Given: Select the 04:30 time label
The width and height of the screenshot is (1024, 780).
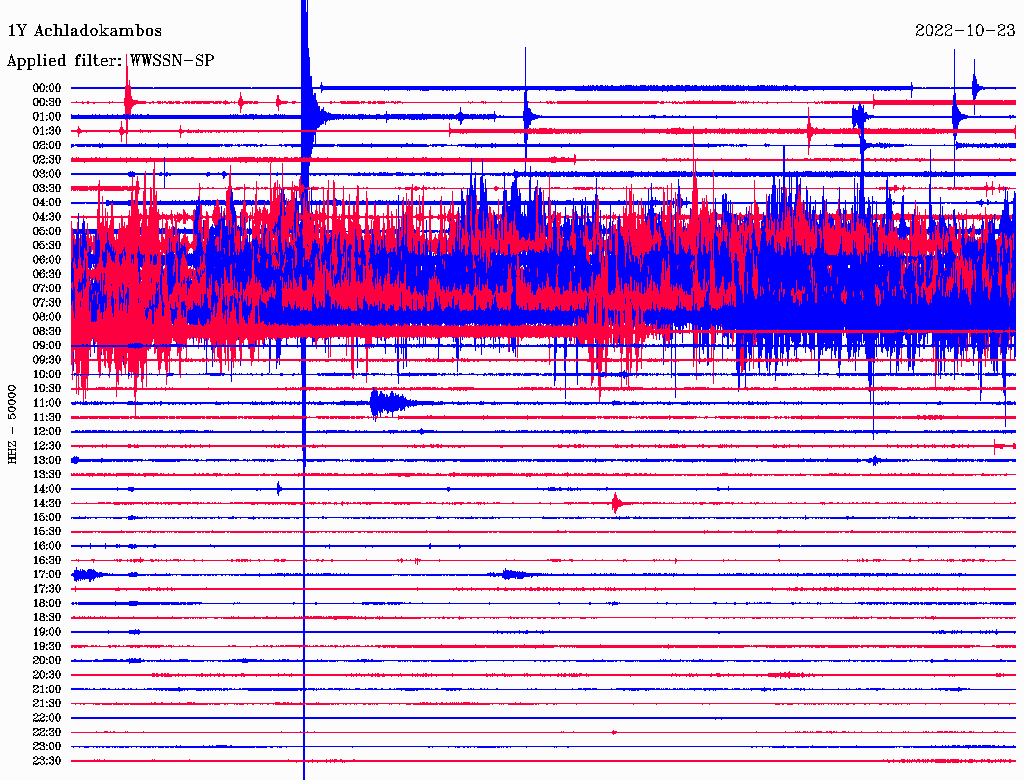Looking at the screenshot, I should pos(47,217).
